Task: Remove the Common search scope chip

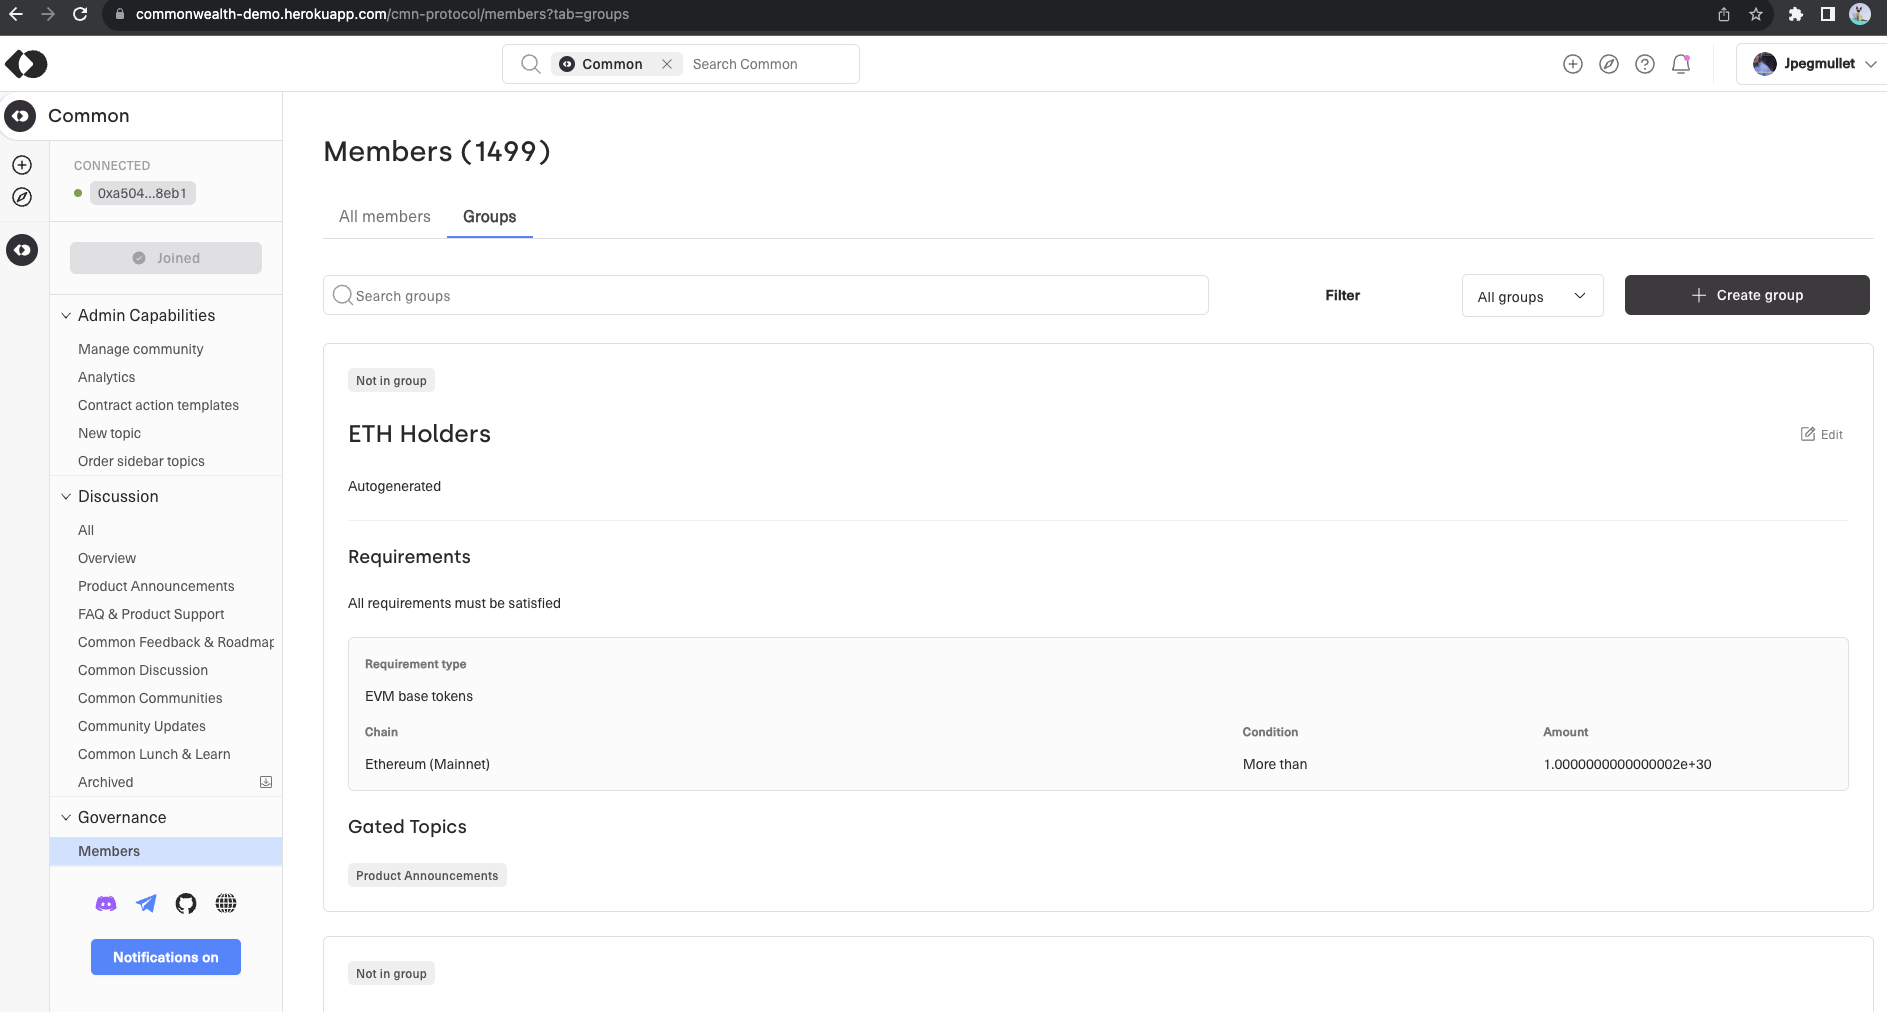Action: 667,64
